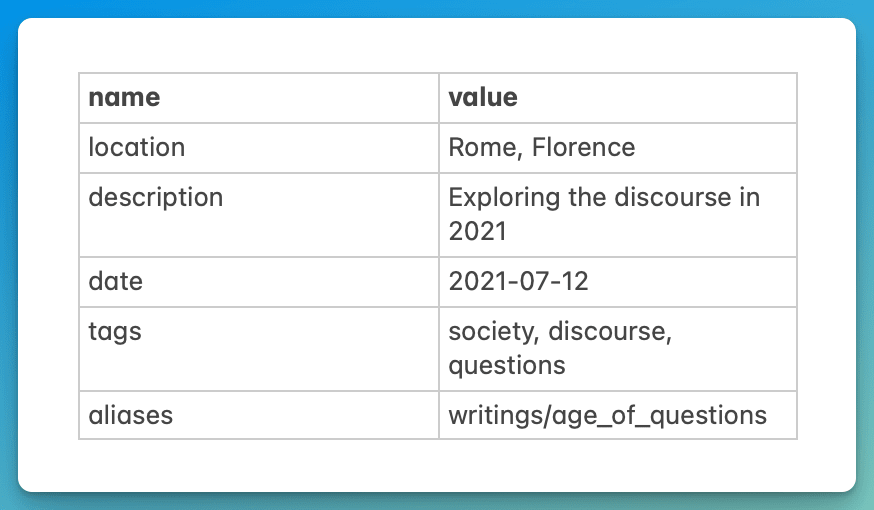Click the word "discourse," in tags value

(610, 331)
